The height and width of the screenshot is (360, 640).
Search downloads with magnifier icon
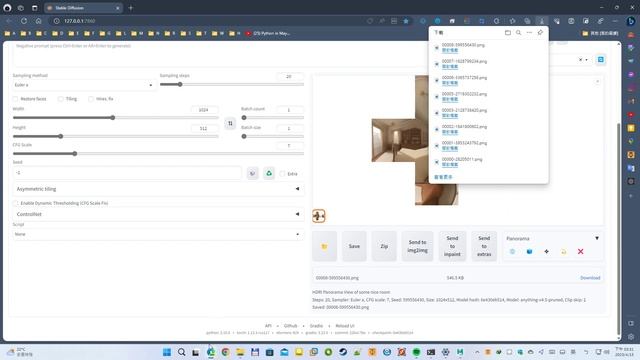click(x=518, y=33)
